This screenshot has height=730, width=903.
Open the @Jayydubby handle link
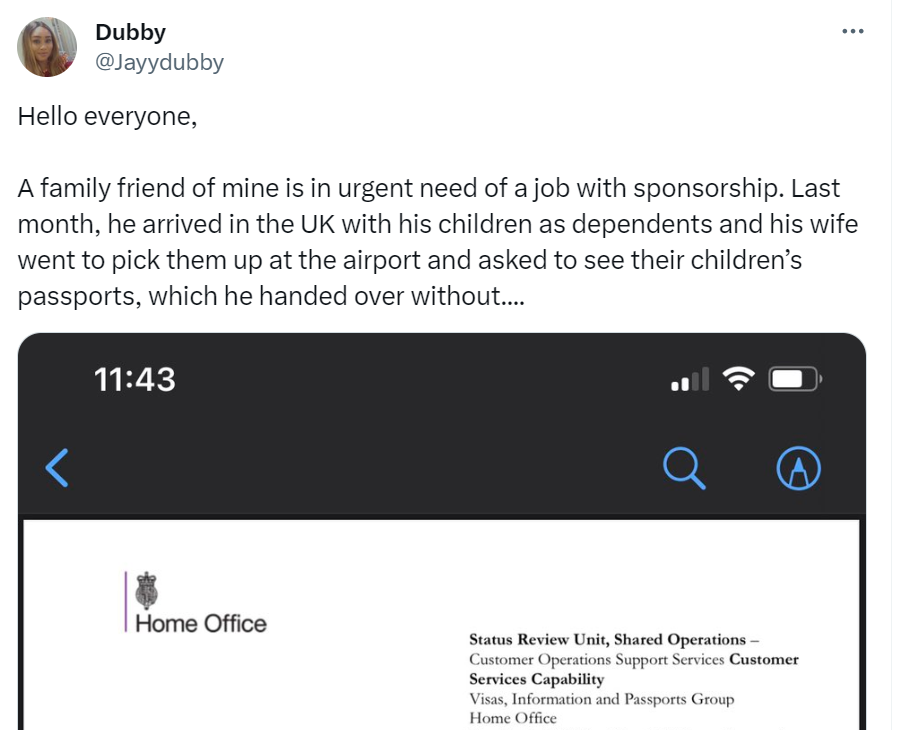point(159,62)
